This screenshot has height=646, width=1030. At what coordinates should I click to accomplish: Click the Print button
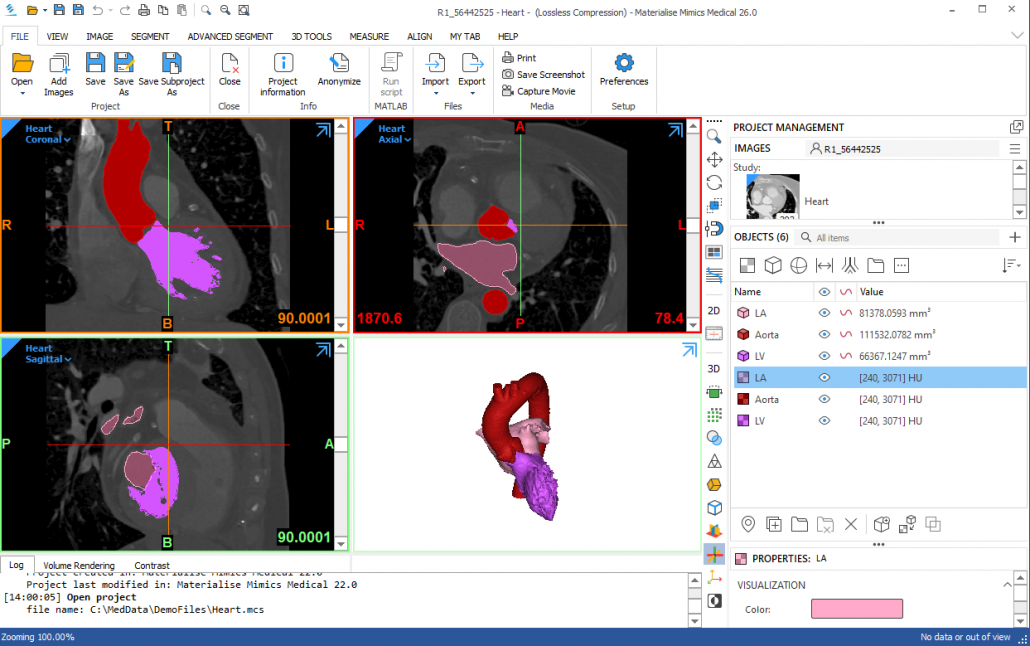coord(520,58)
